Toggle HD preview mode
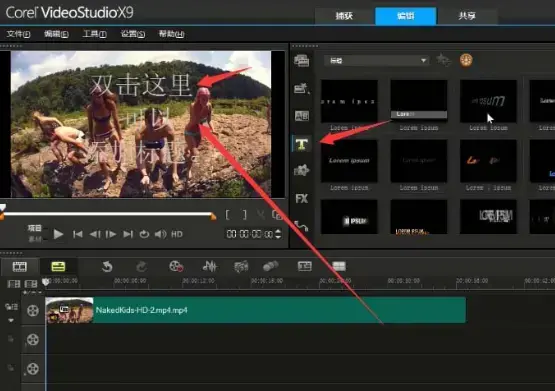 (x=177, y=234)
